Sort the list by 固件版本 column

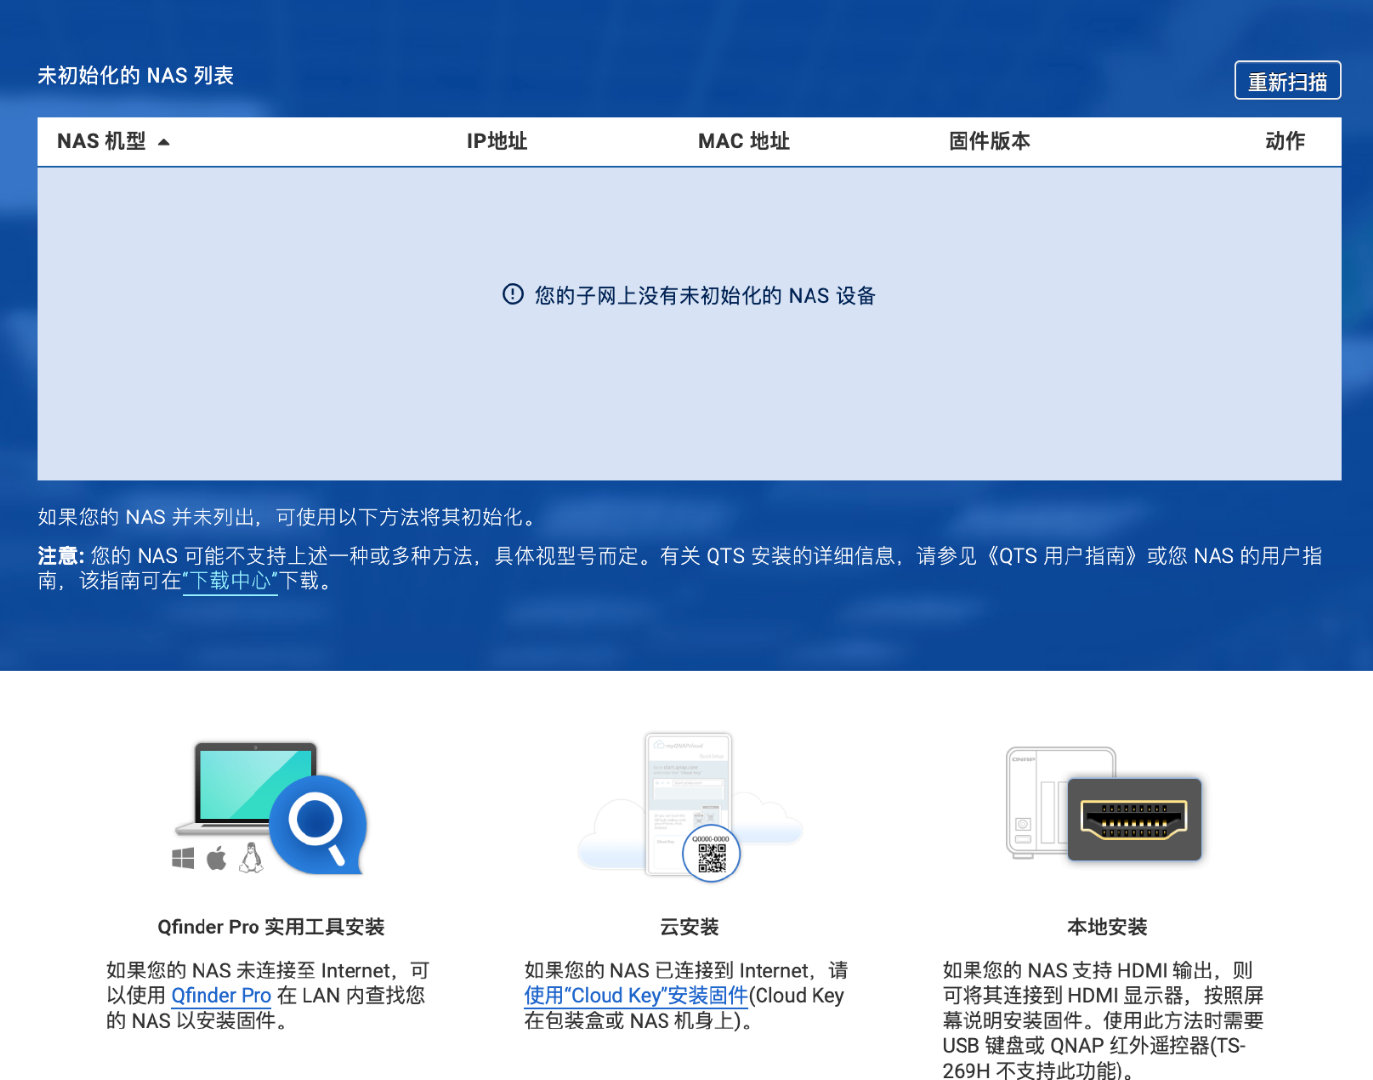coord(988,141)
